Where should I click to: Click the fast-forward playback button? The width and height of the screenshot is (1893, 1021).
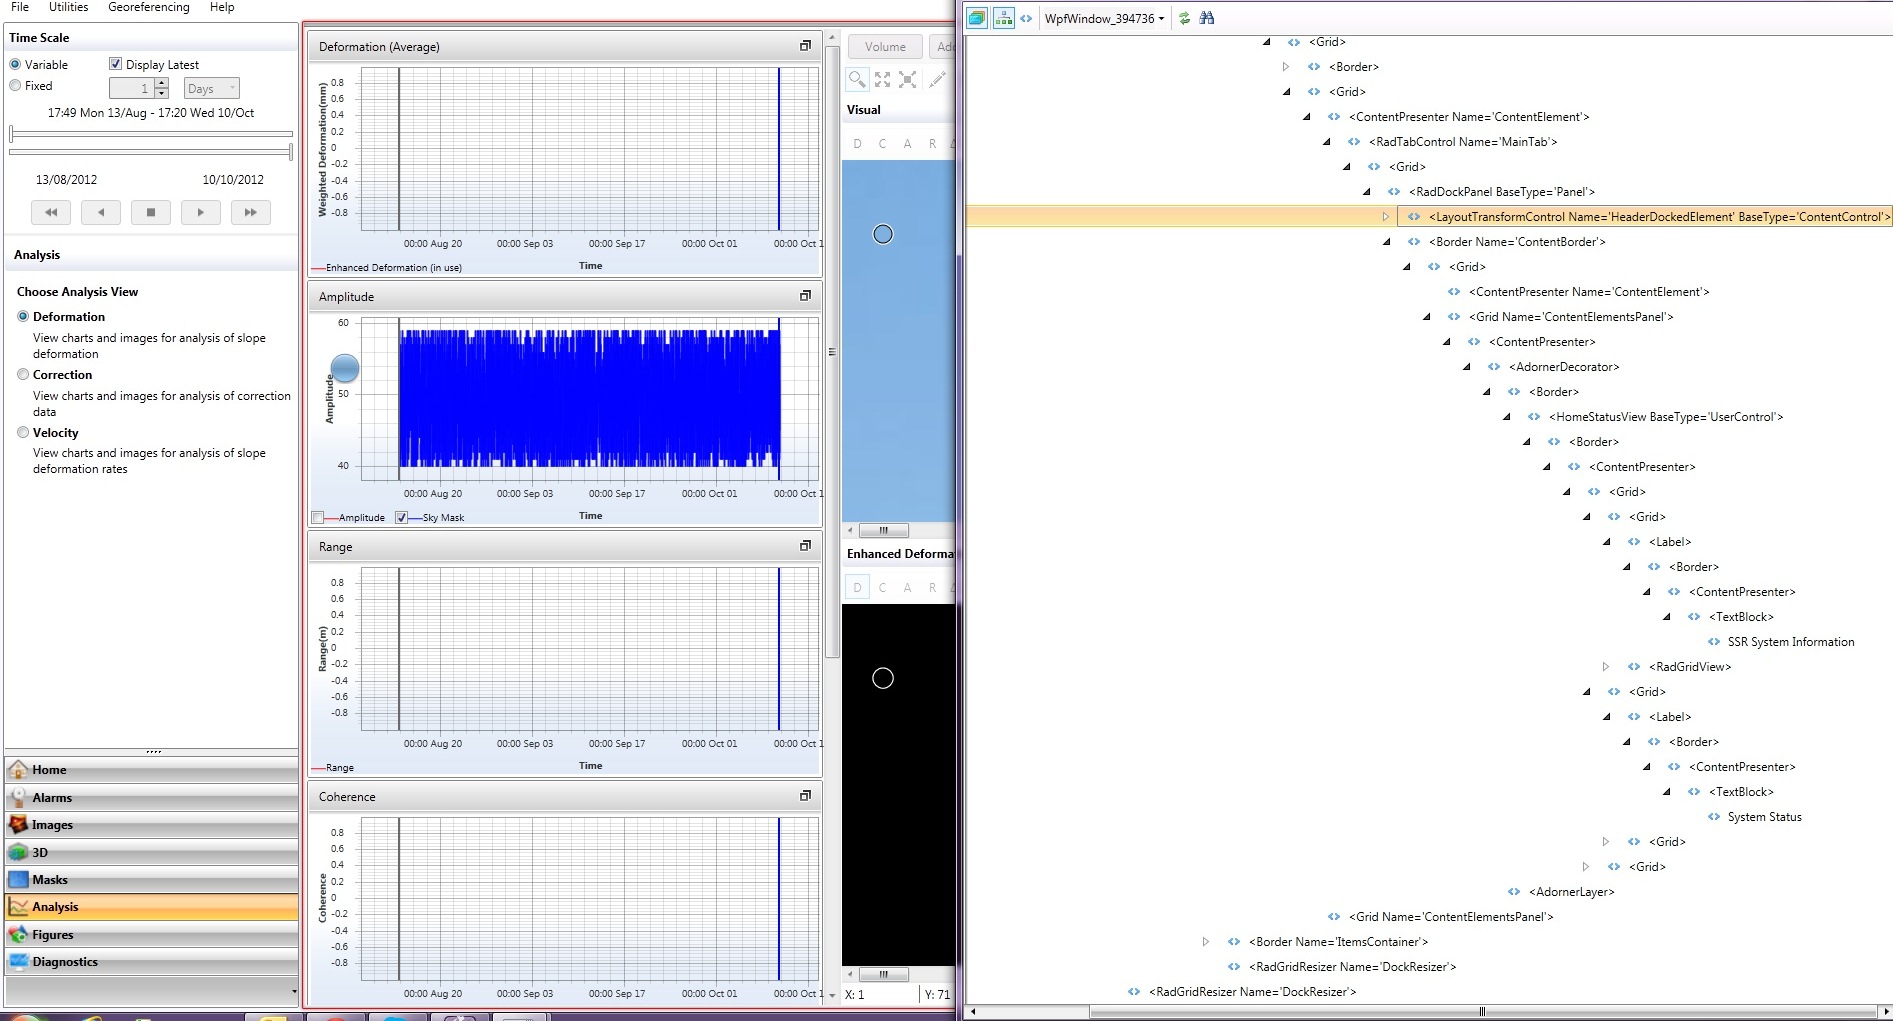[250, 212]
